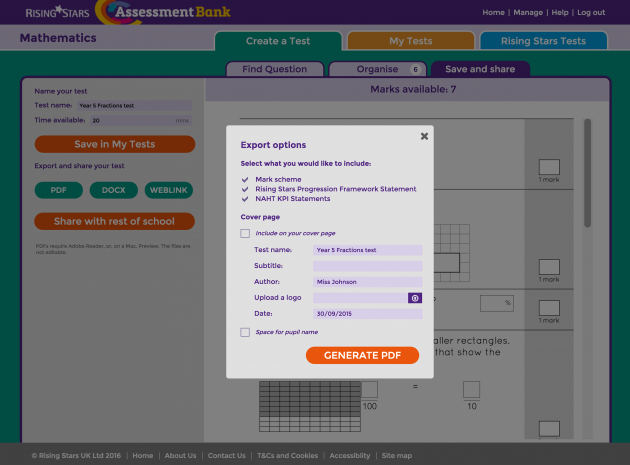Image resolution: width=630 pixels, height=465 pixels.
Task: Open the Accessibility footer link
Action: [x=350, y=455]
